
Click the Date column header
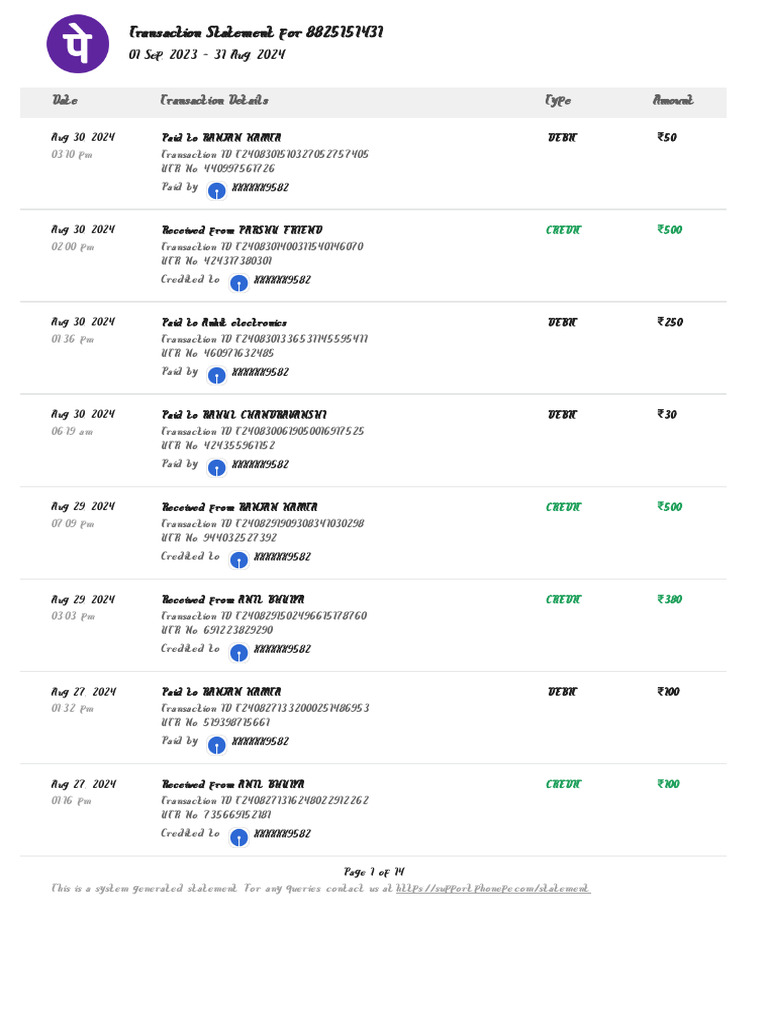[65, 100]
